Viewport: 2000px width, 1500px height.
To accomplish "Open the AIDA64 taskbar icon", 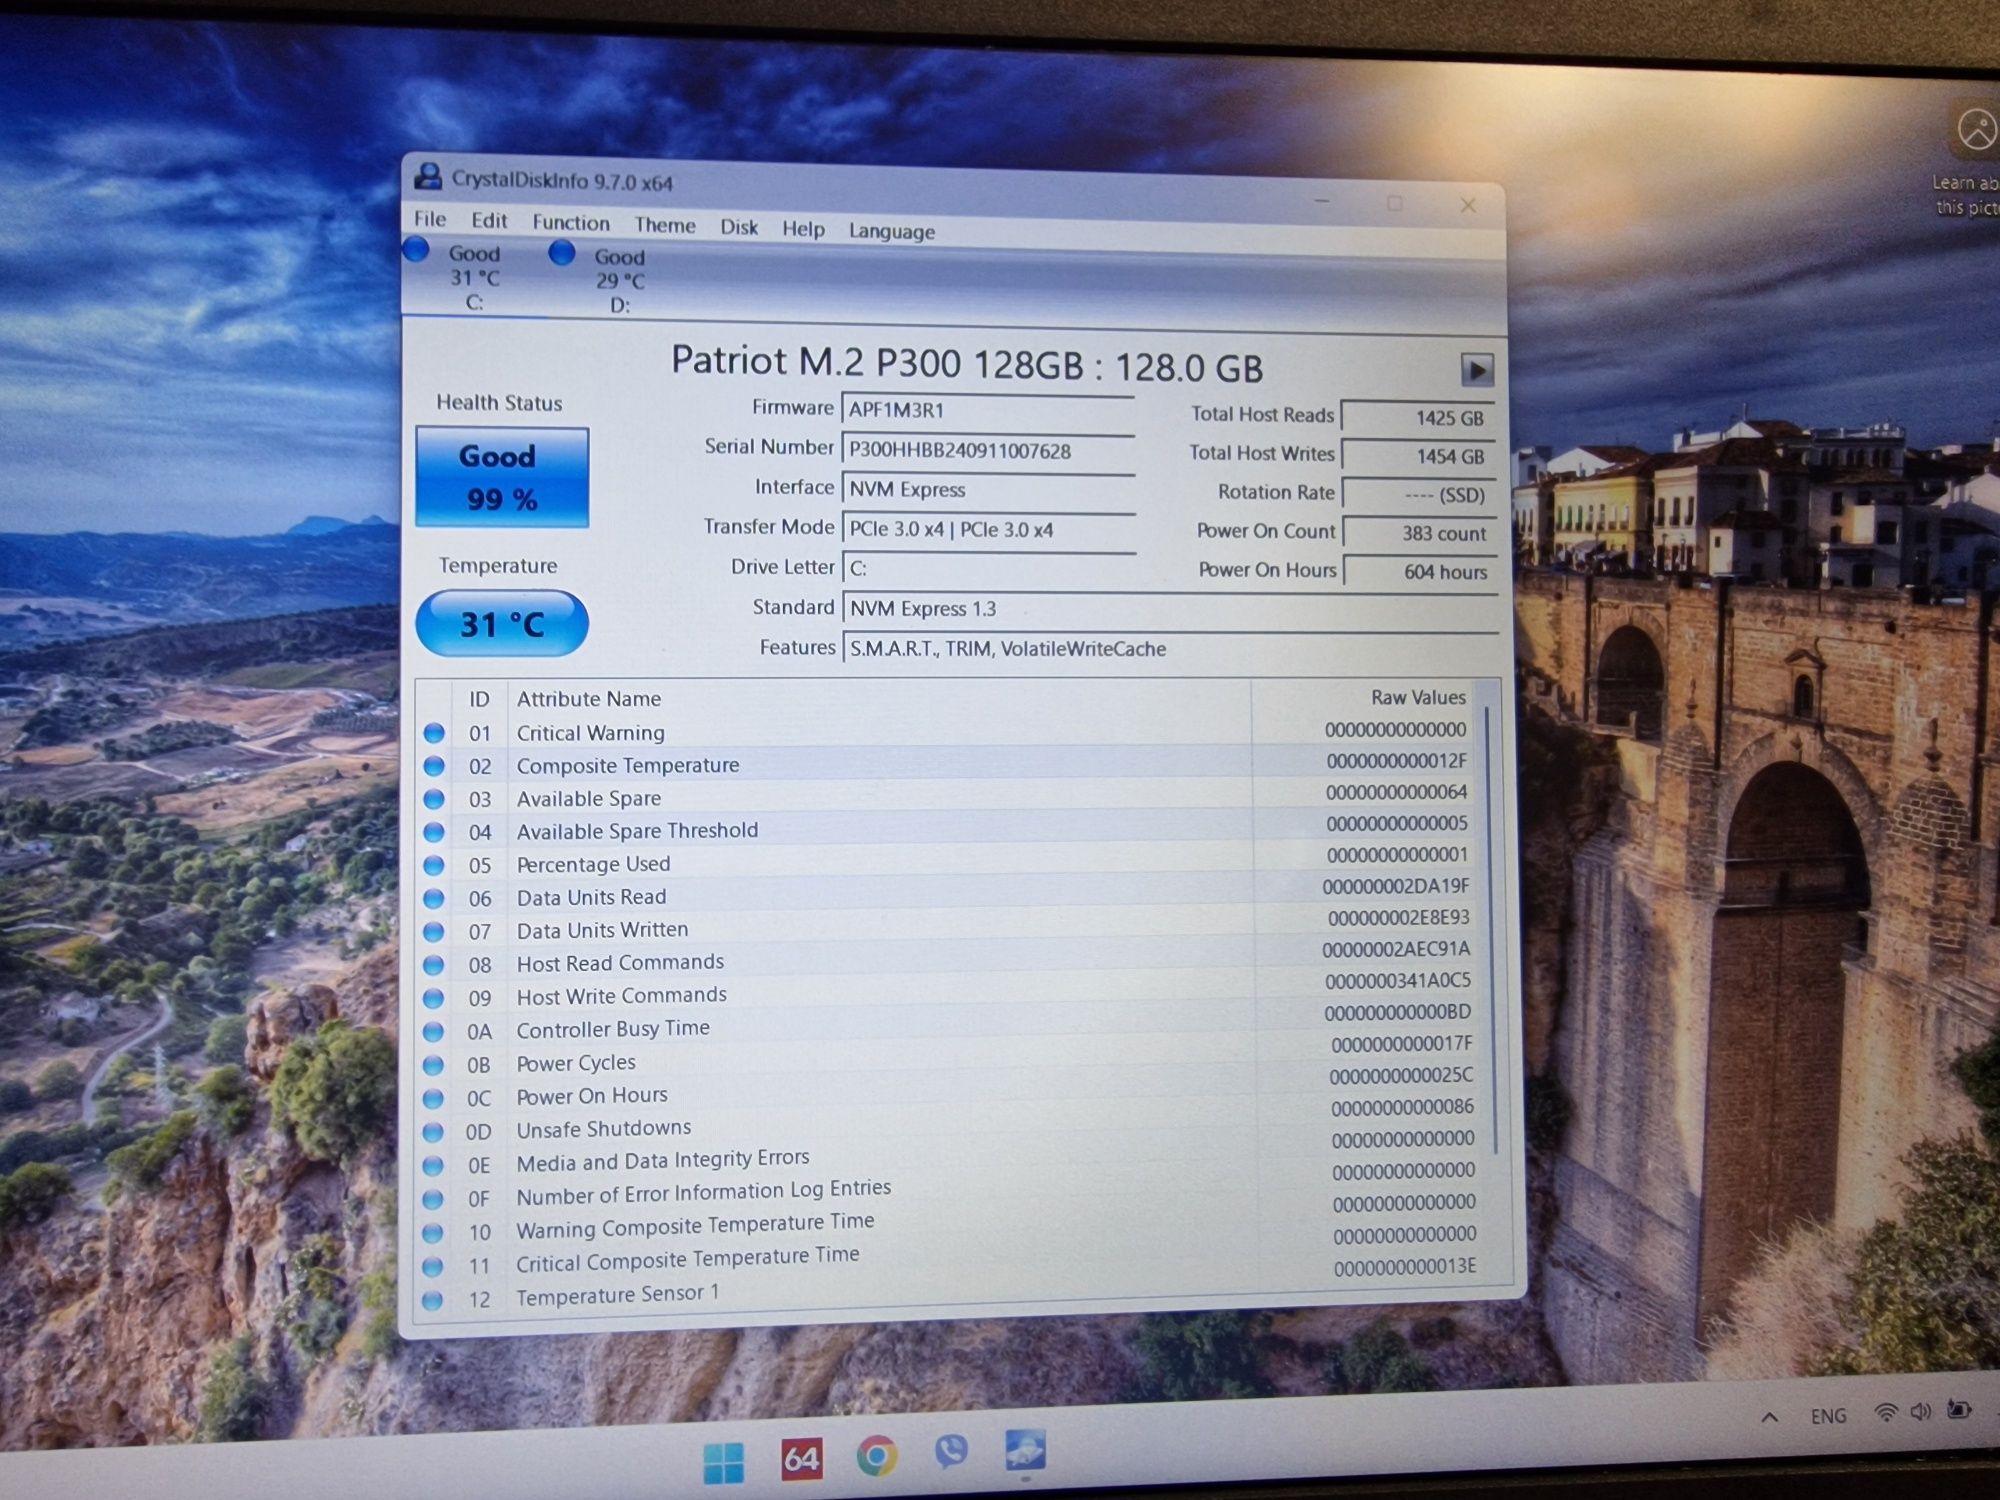I will pos(802,1459).
